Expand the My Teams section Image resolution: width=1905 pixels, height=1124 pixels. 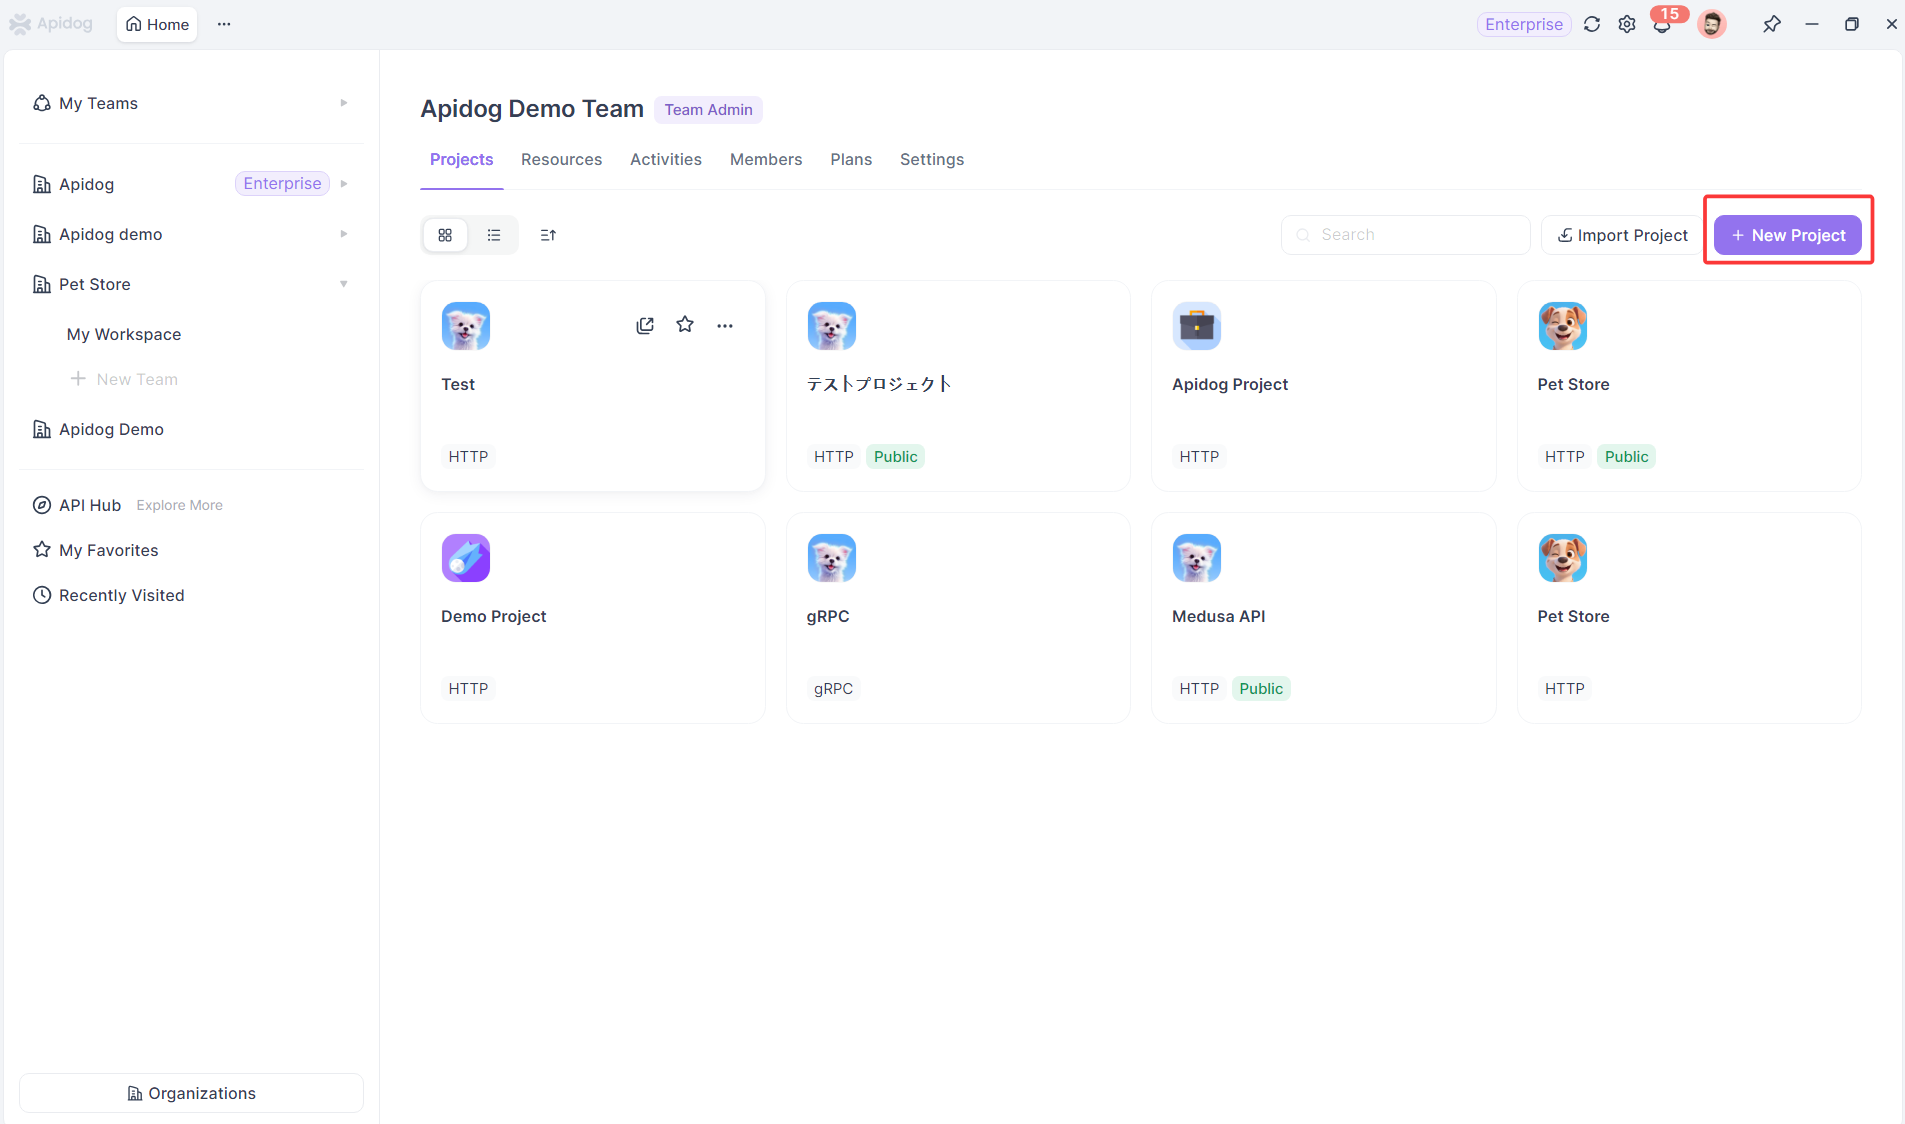click(x=343, y=103)
